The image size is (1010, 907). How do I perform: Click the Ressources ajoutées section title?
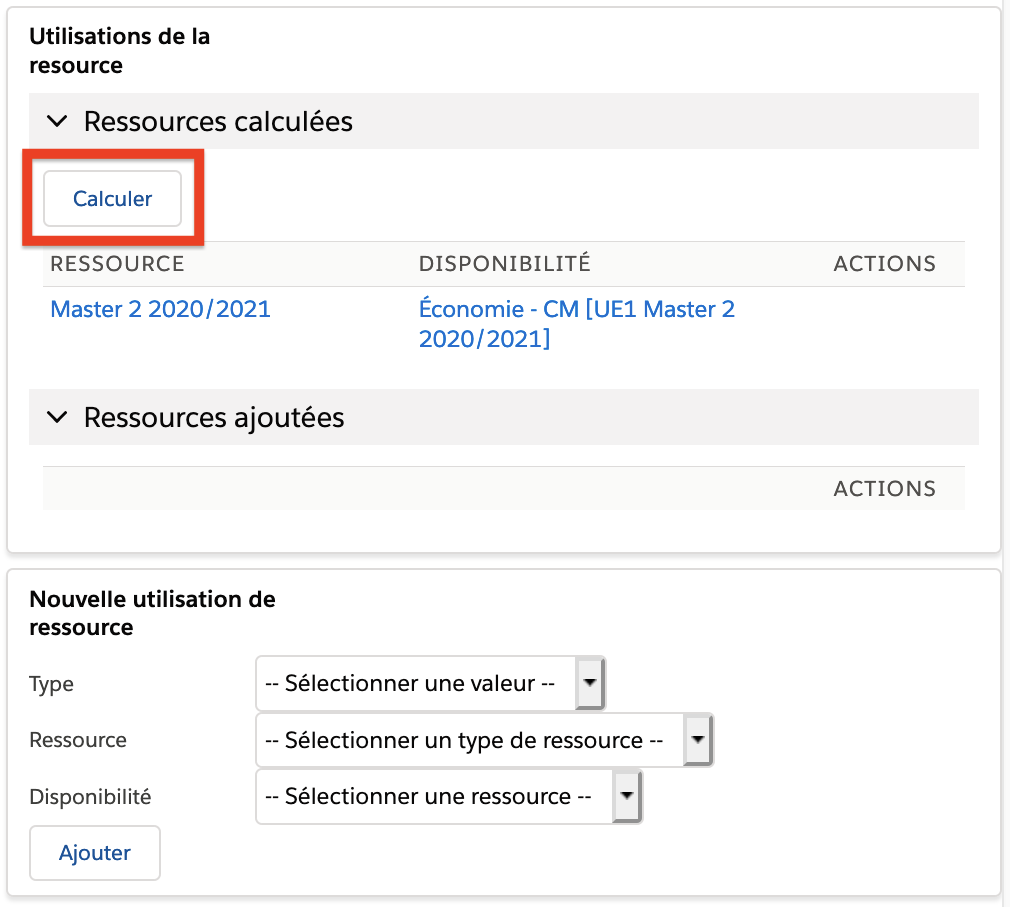[x=214, y=417]
